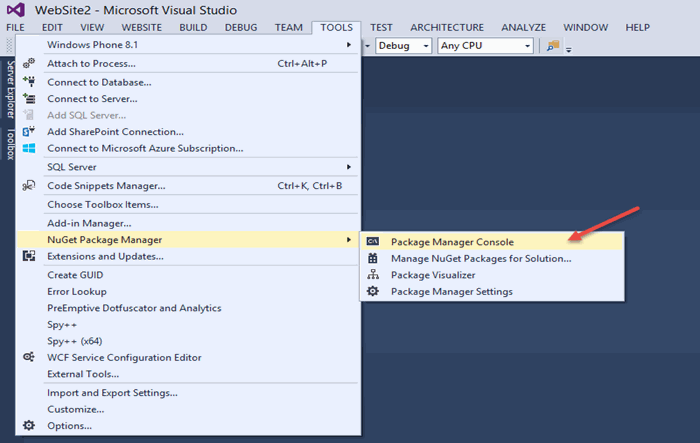Open the HELP menu
This screenshot has width=700, height=443.
coord(638,28)
